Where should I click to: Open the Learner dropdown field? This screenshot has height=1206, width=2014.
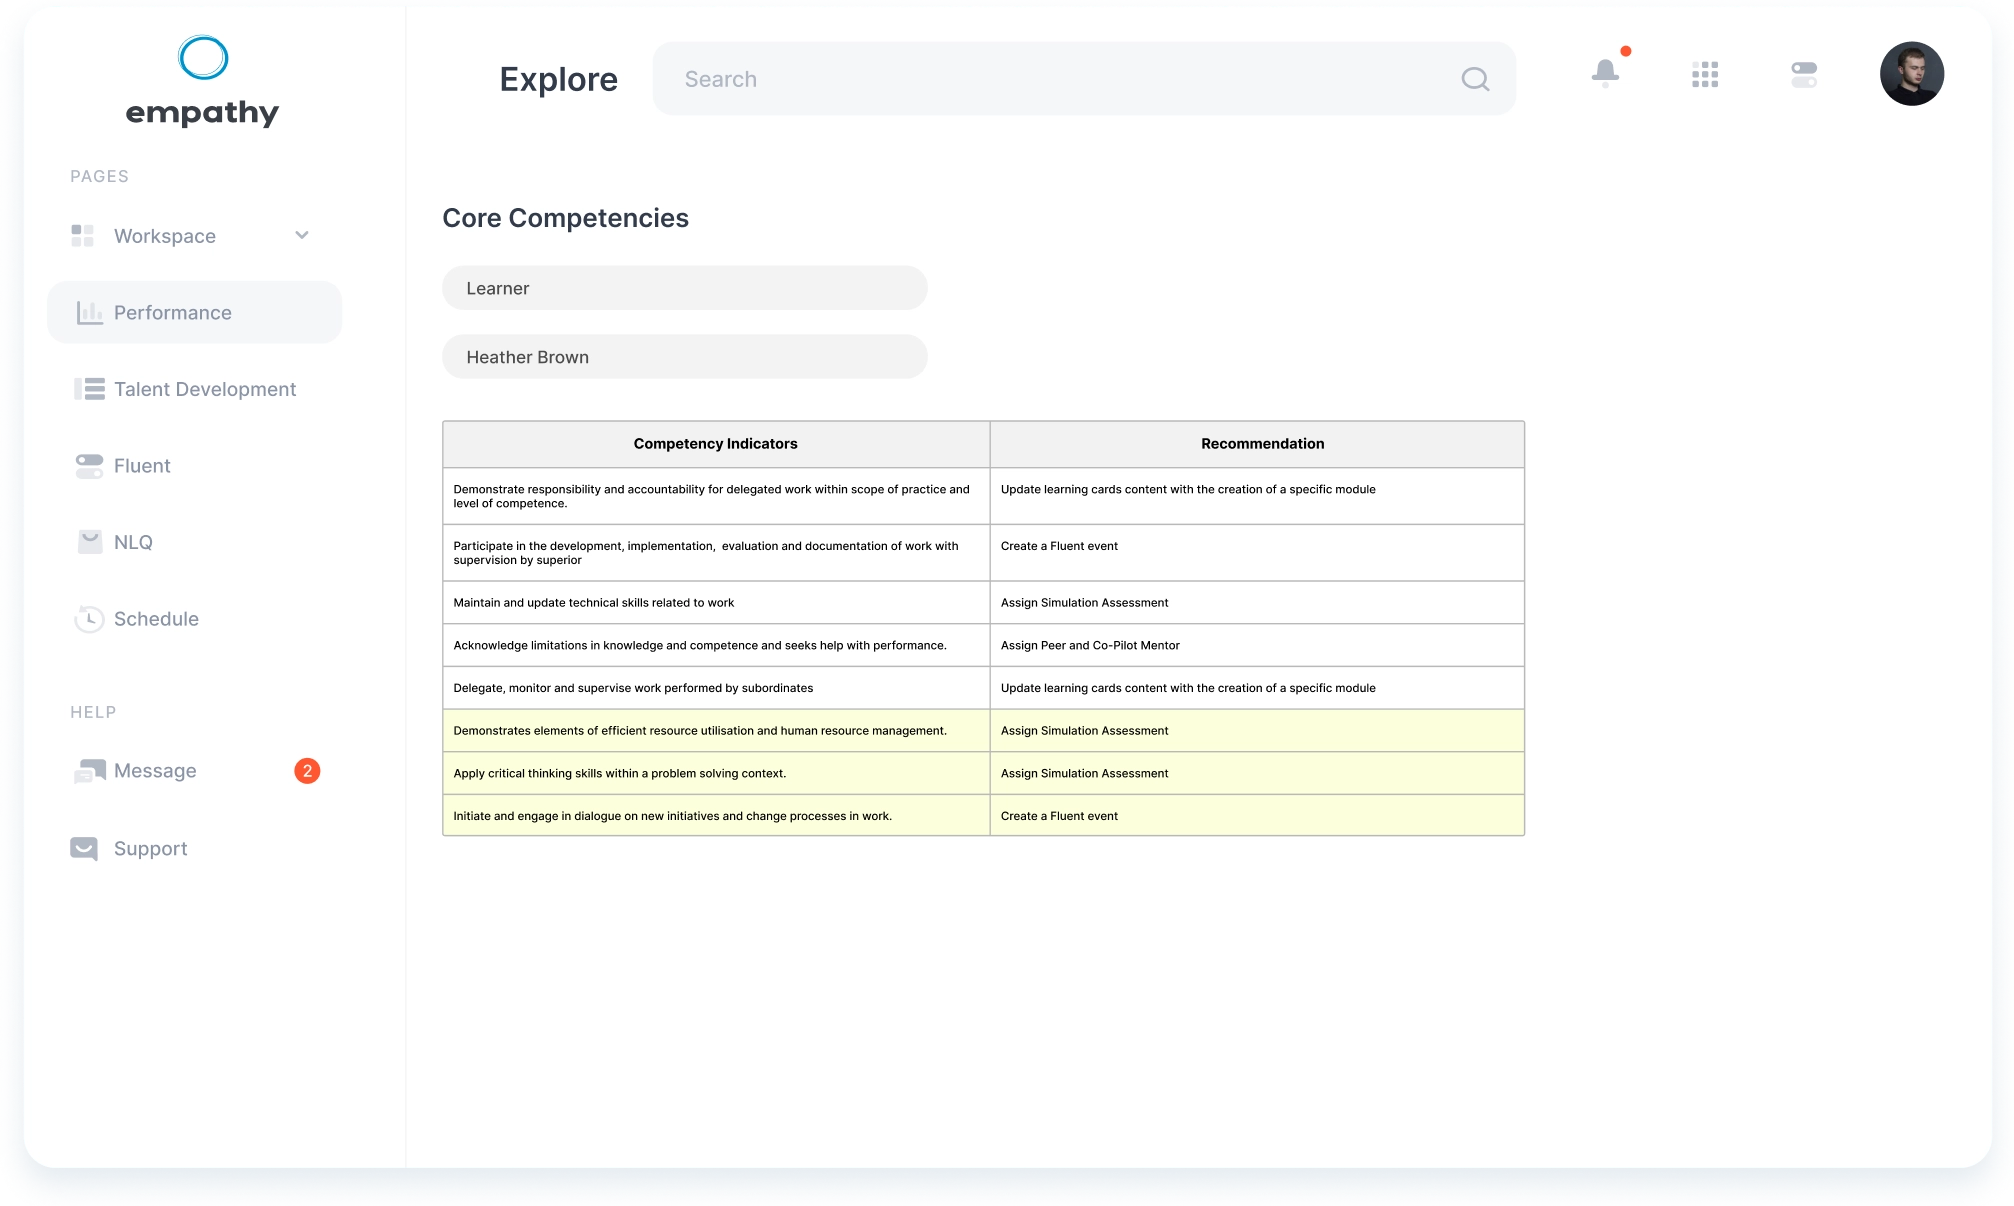[684, 288]
